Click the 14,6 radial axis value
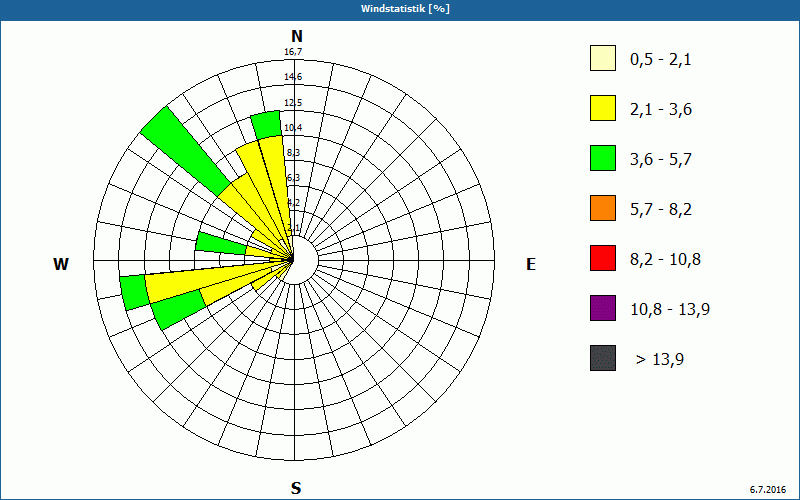 click(x=293, y=77)
